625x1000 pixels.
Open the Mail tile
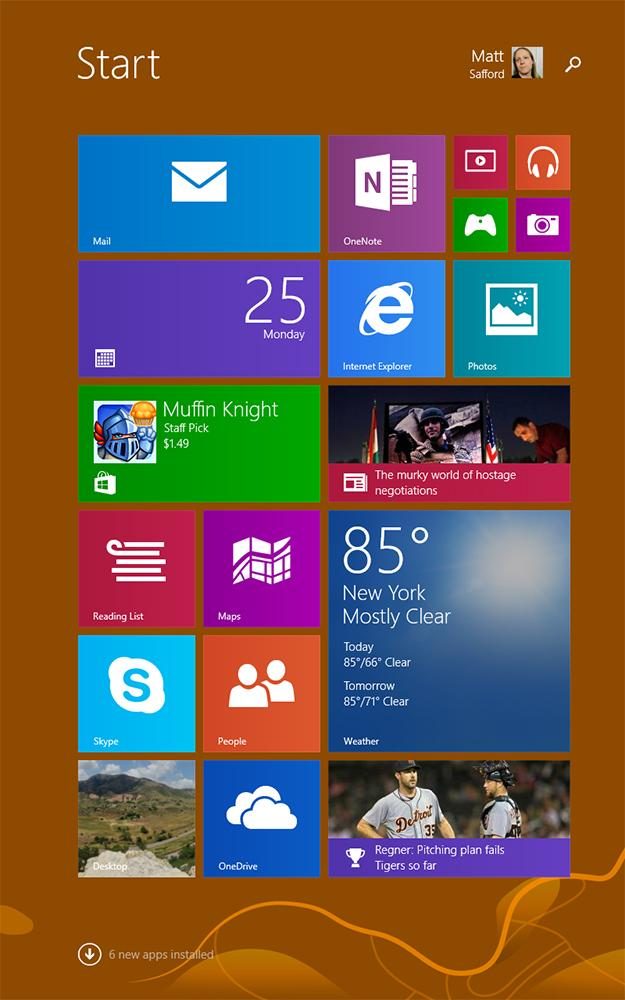[199, 193]
